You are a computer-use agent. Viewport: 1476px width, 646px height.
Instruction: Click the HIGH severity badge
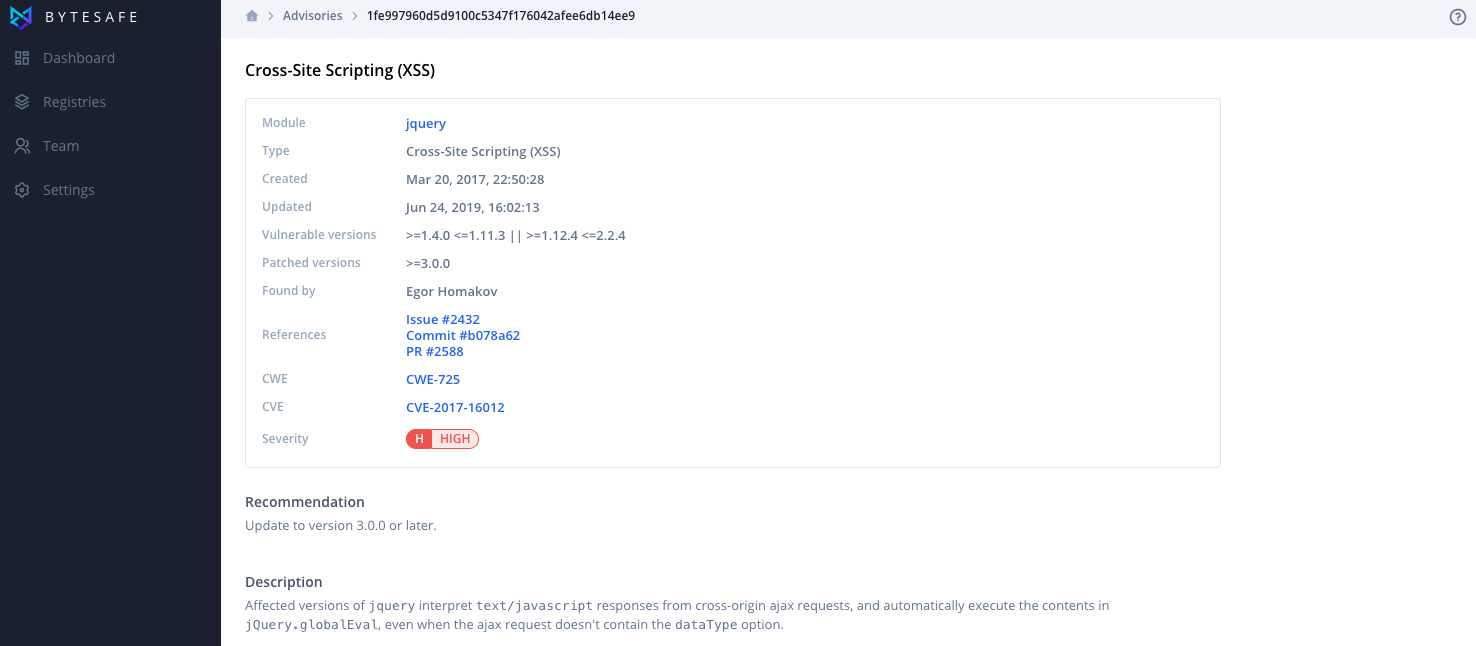tap(442, 439)
